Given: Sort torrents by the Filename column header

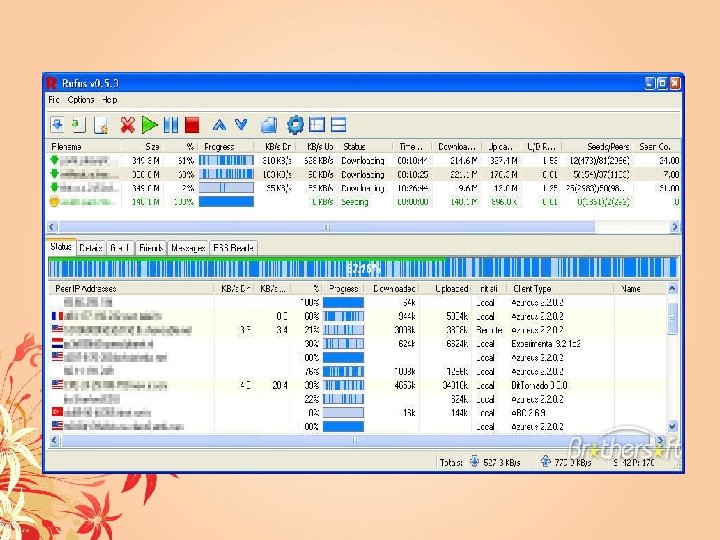Looking at the screenshot, I should [x=84, y=147].
